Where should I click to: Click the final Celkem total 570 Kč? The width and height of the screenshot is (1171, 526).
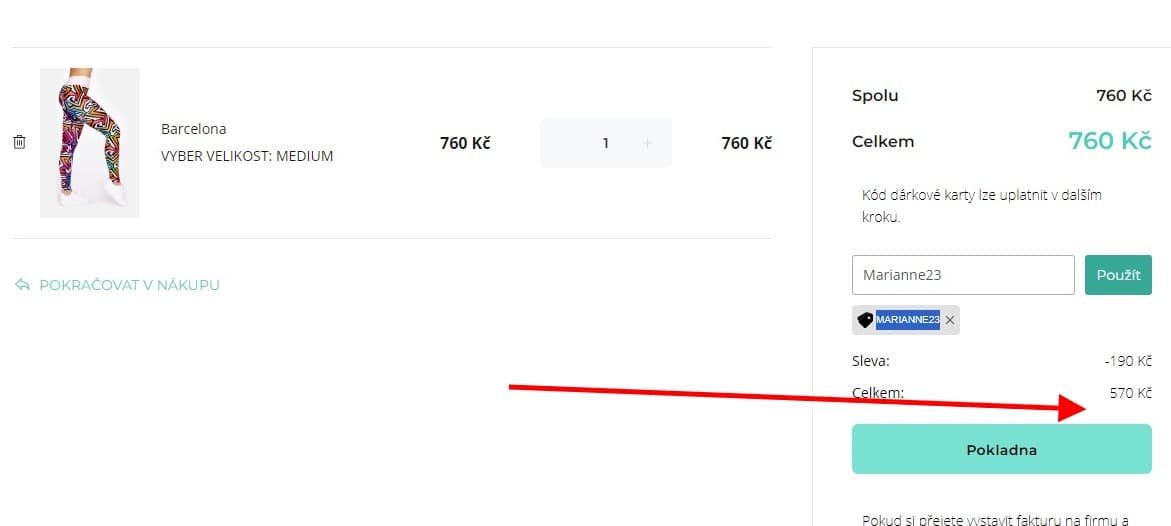(x=1130, y=393)
